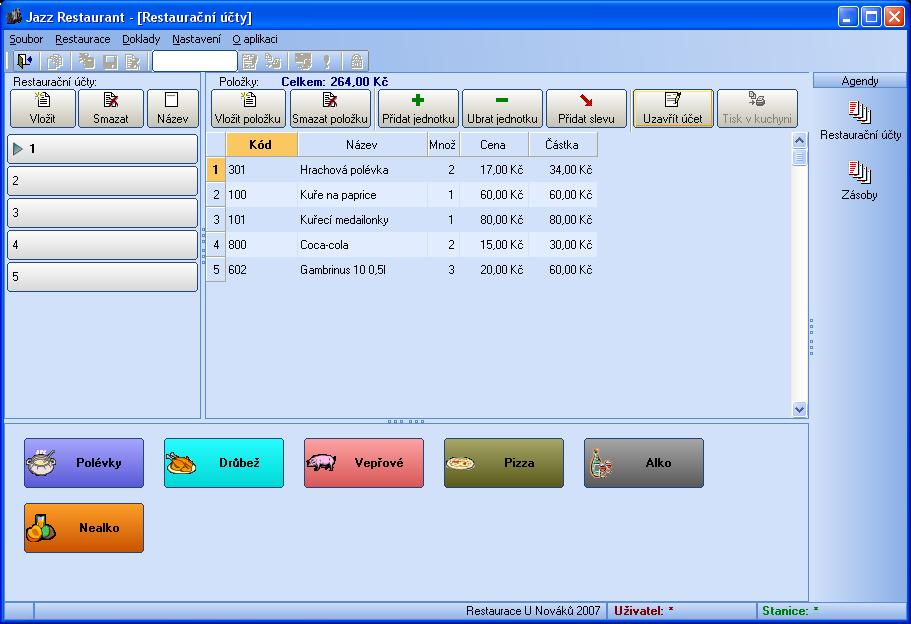Close the bill with Uzavřít účet

click(673, 109)
